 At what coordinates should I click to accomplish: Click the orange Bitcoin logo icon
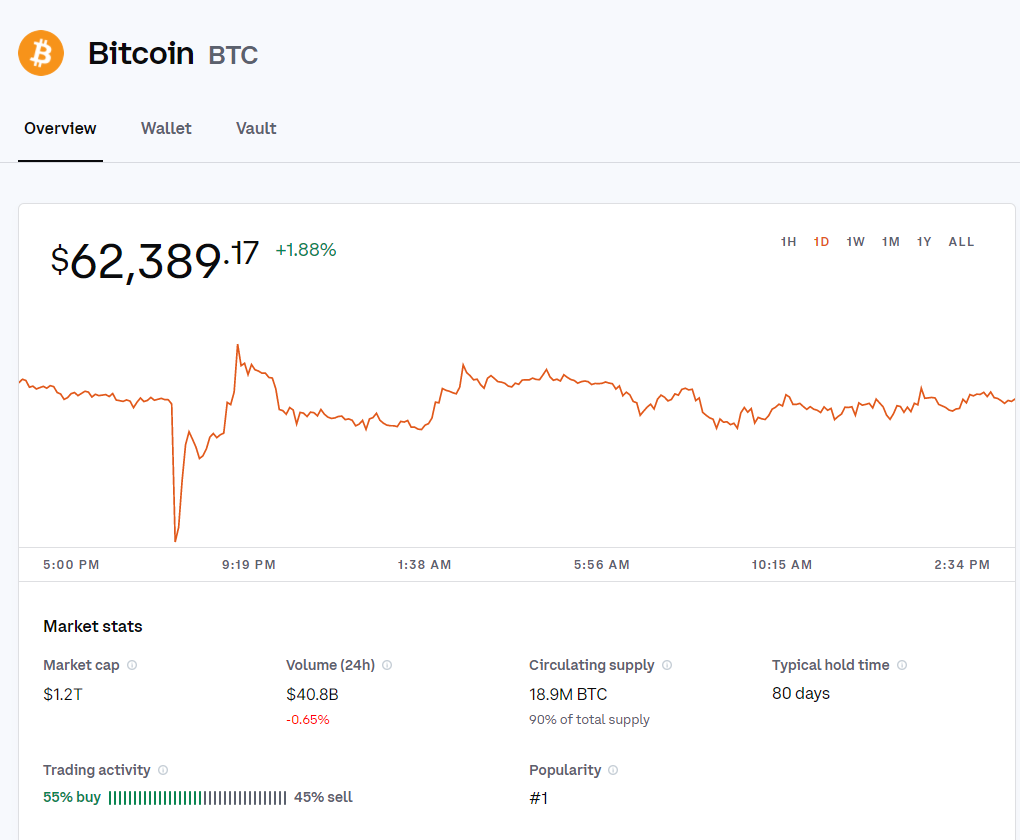[41, 53]
